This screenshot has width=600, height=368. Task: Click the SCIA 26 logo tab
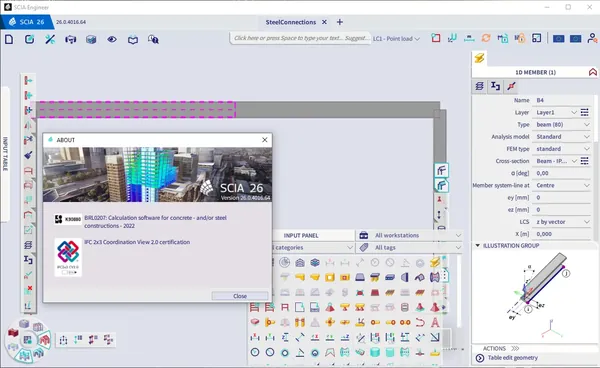(x=26, y=22)
